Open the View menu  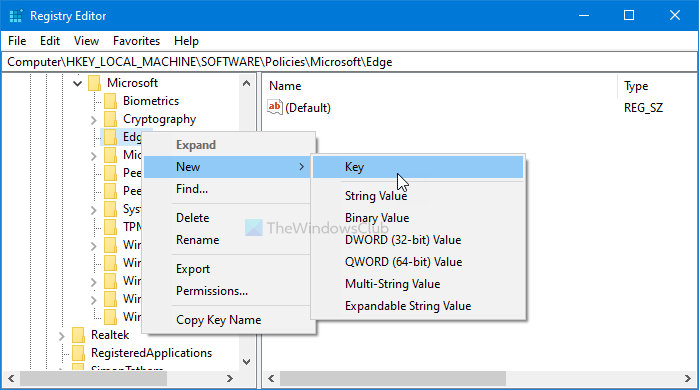pyautogui.click(x=86, y=41)
